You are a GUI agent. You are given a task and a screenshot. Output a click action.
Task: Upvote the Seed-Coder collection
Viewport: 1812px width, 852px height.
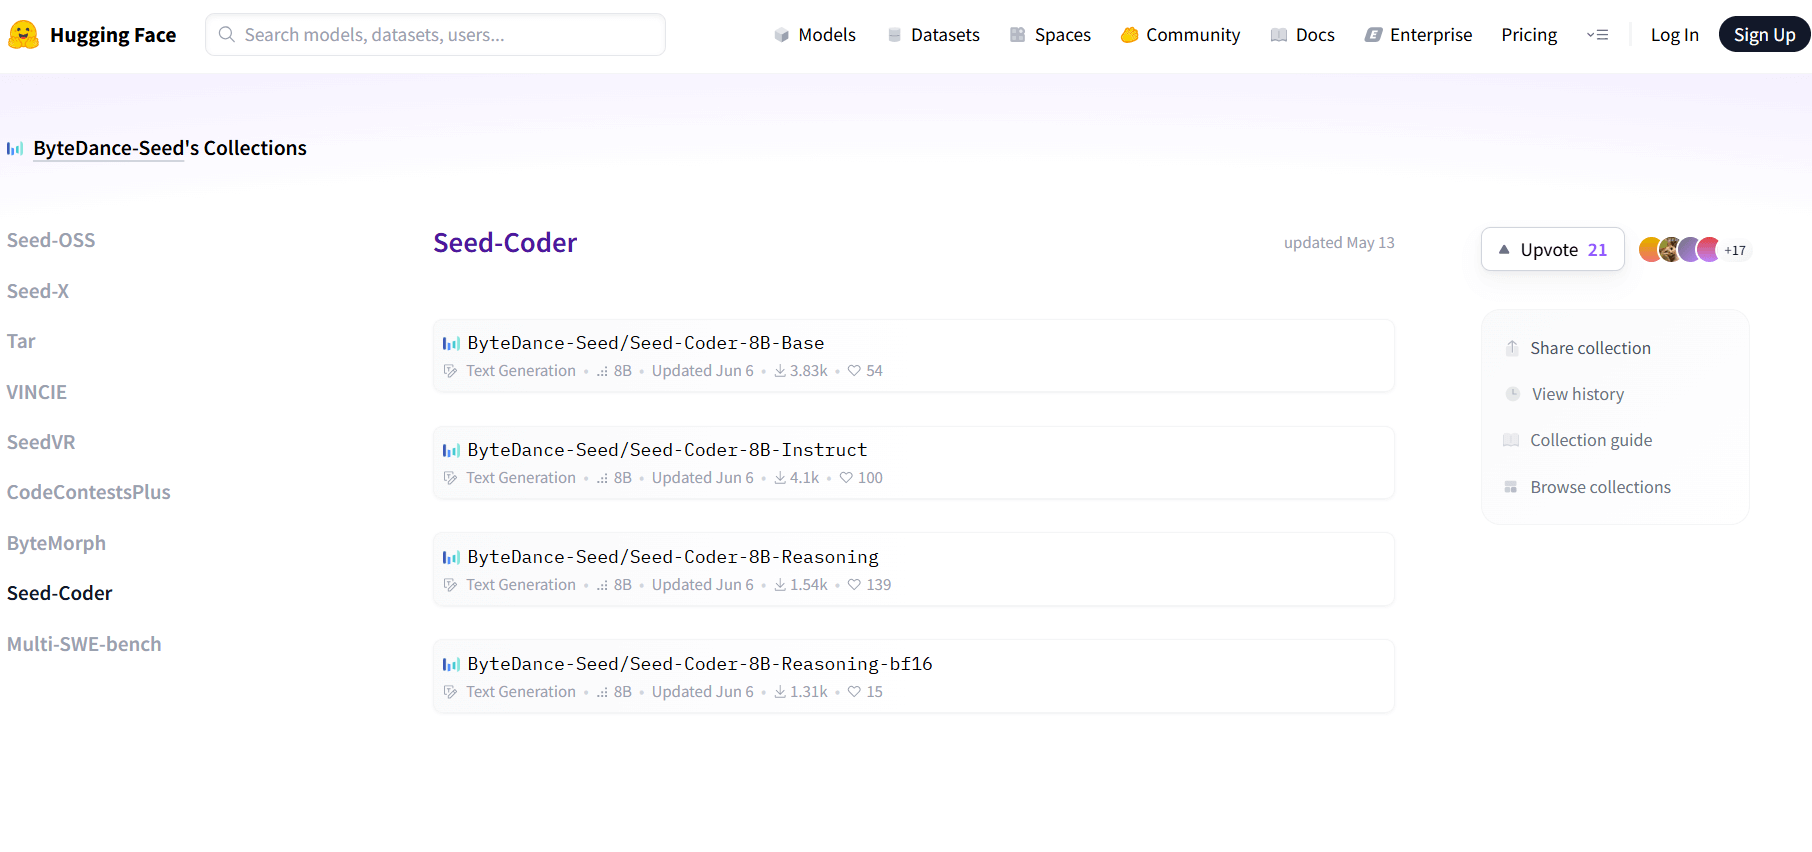tap(1552, 250)
